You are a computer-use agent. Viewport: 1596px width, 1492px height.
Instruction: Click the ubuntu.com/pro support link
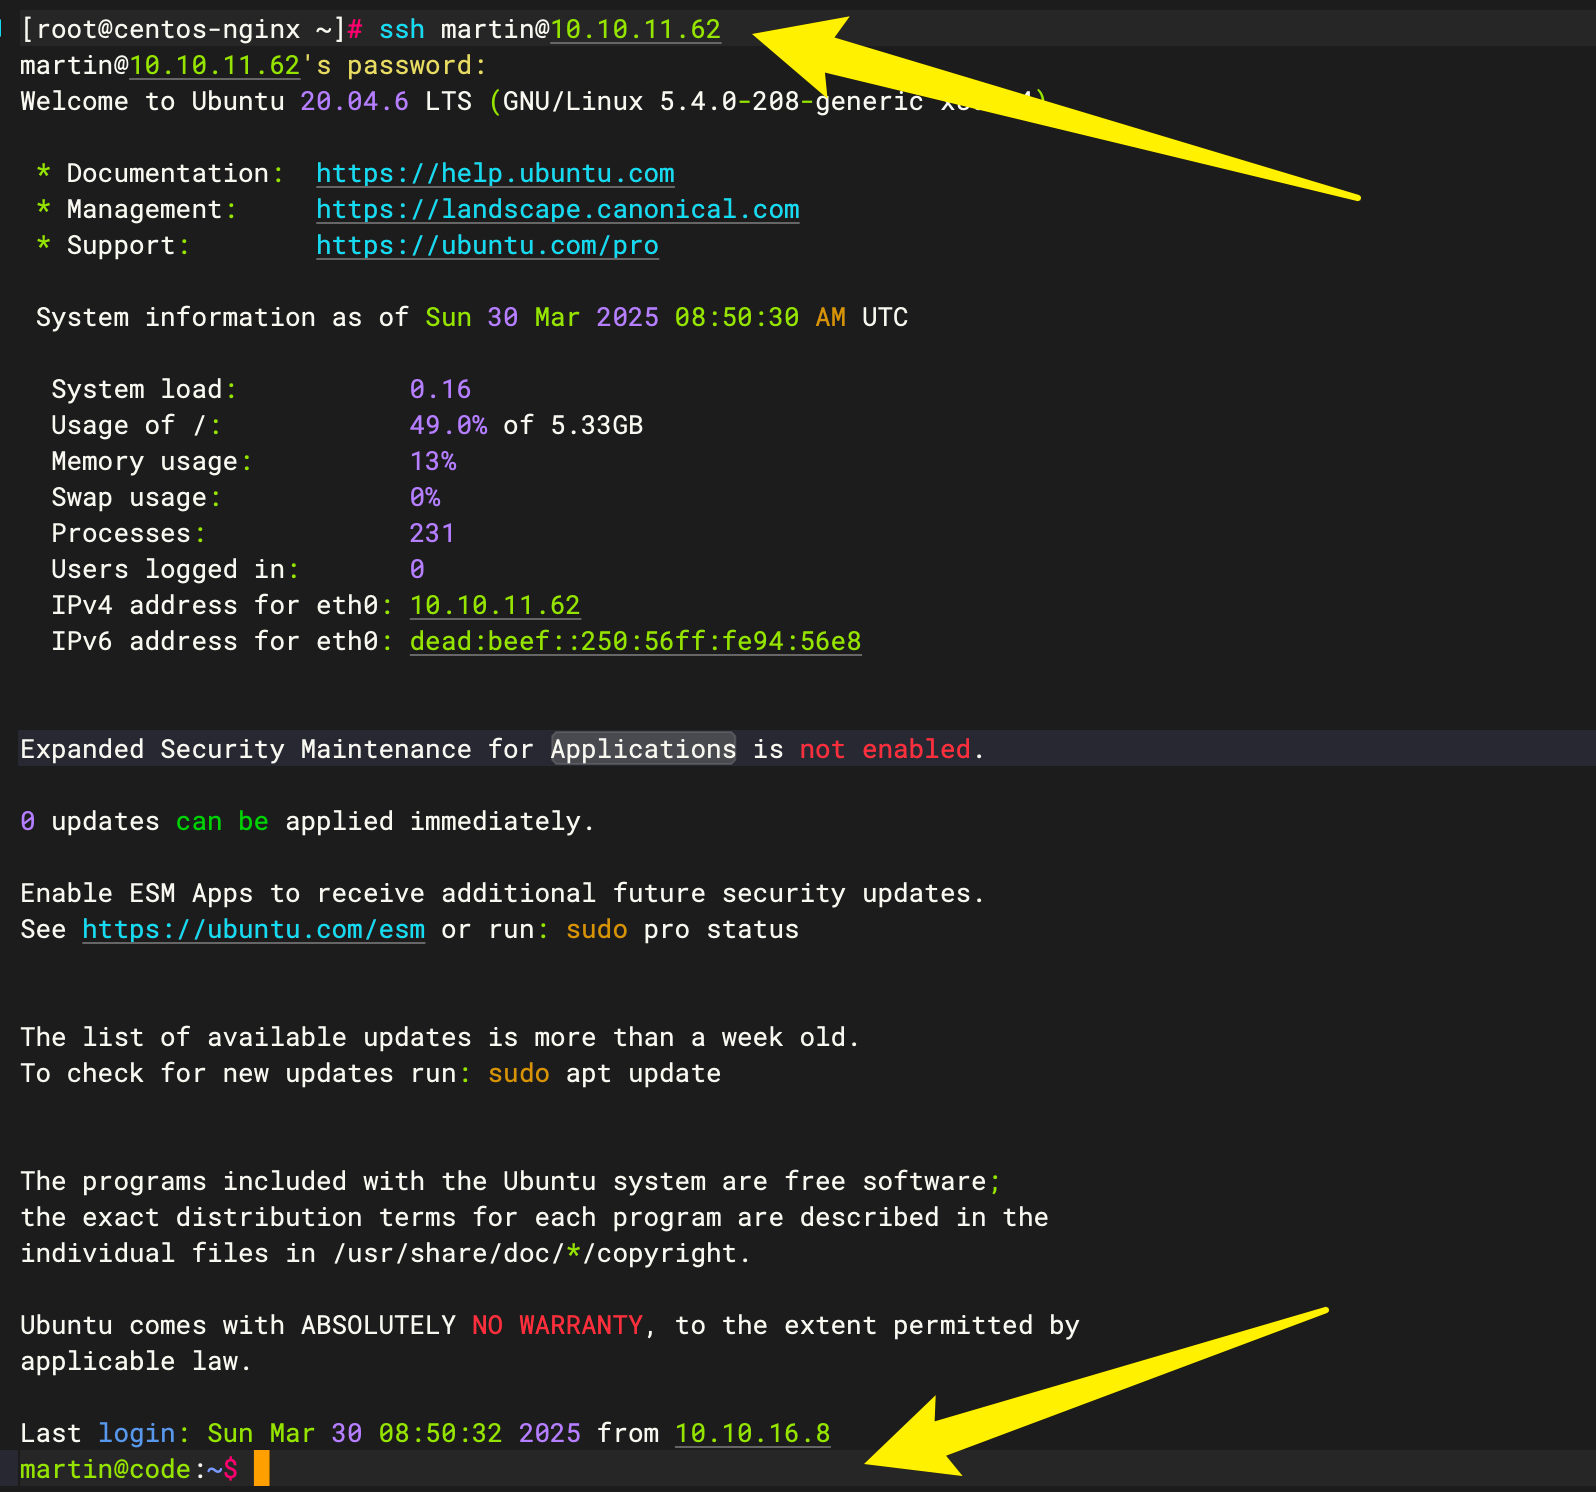[487, 246]
